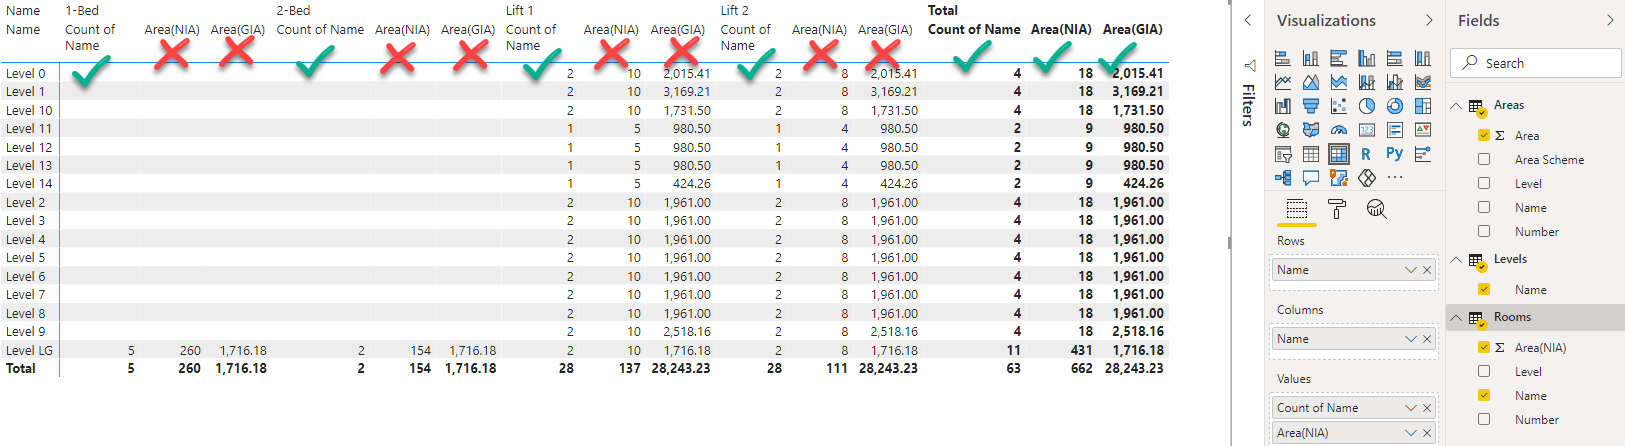Open dropdown for Count of Name value
The height and width of the screenshot is (446, 1625).
coord(1410,408)
